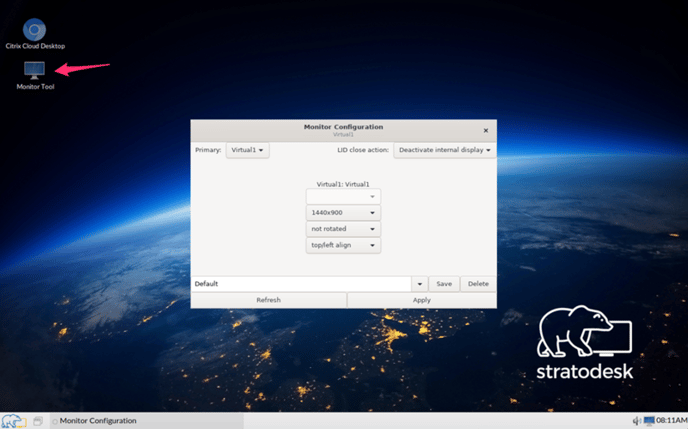Click the Delete button
The width and height of the screenshot is (688, 429).
click(478, 284)
